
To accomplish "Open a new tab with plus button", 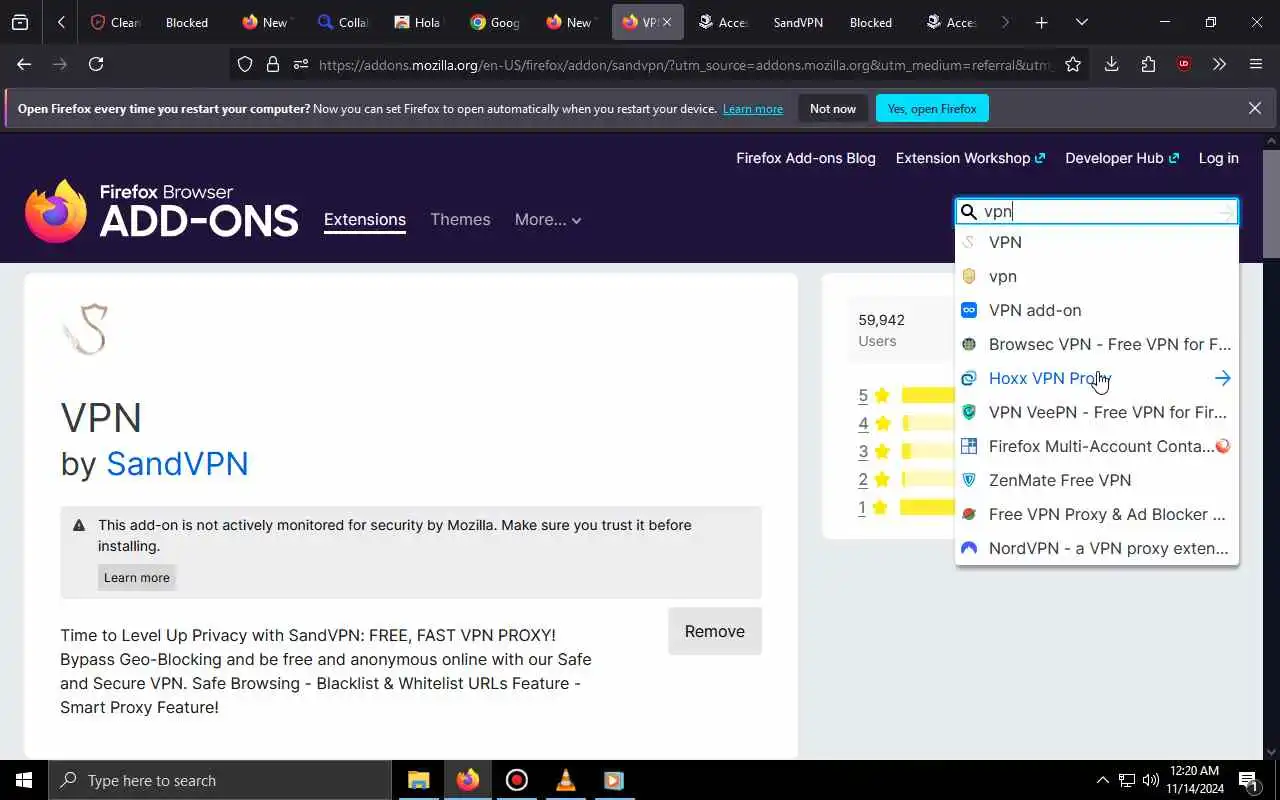I will (x=1041, y=22).
